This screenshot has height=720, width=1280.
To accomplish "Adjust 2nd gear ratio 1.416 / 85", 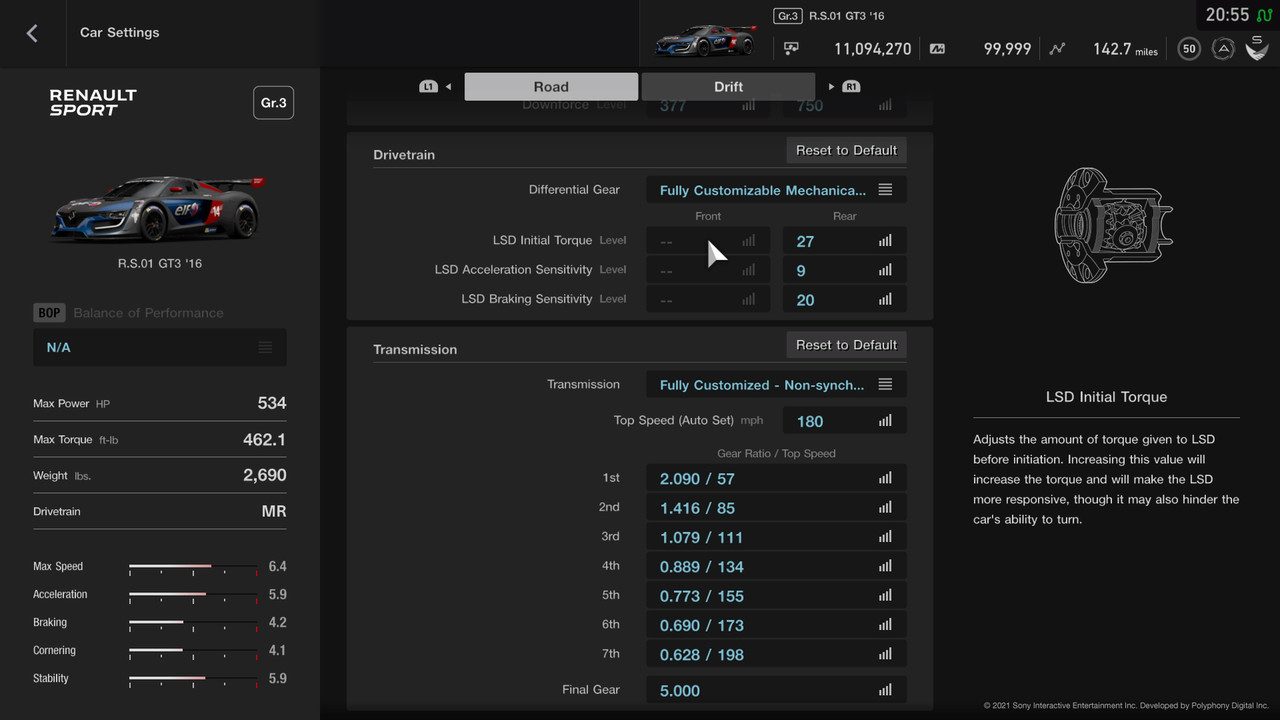I will (x=776, y=508).
